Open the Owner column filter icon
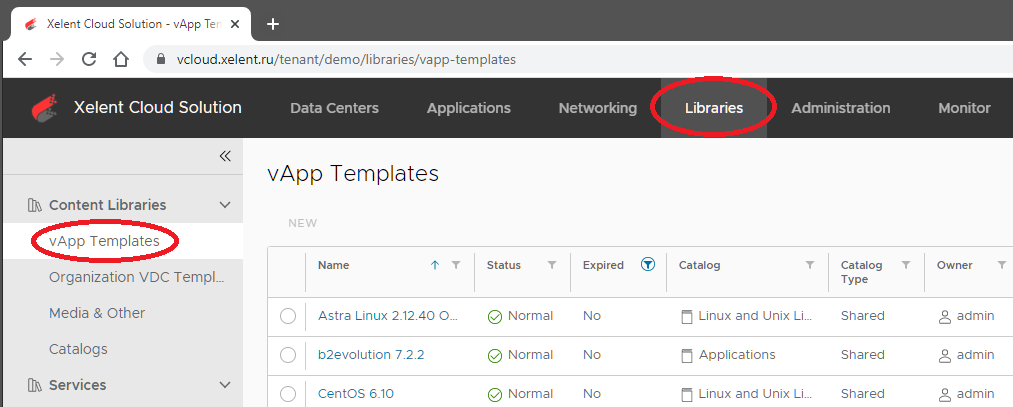The height and width of the screenshot is (407, 1013). pyautogui.click(x=1001, y=265)
